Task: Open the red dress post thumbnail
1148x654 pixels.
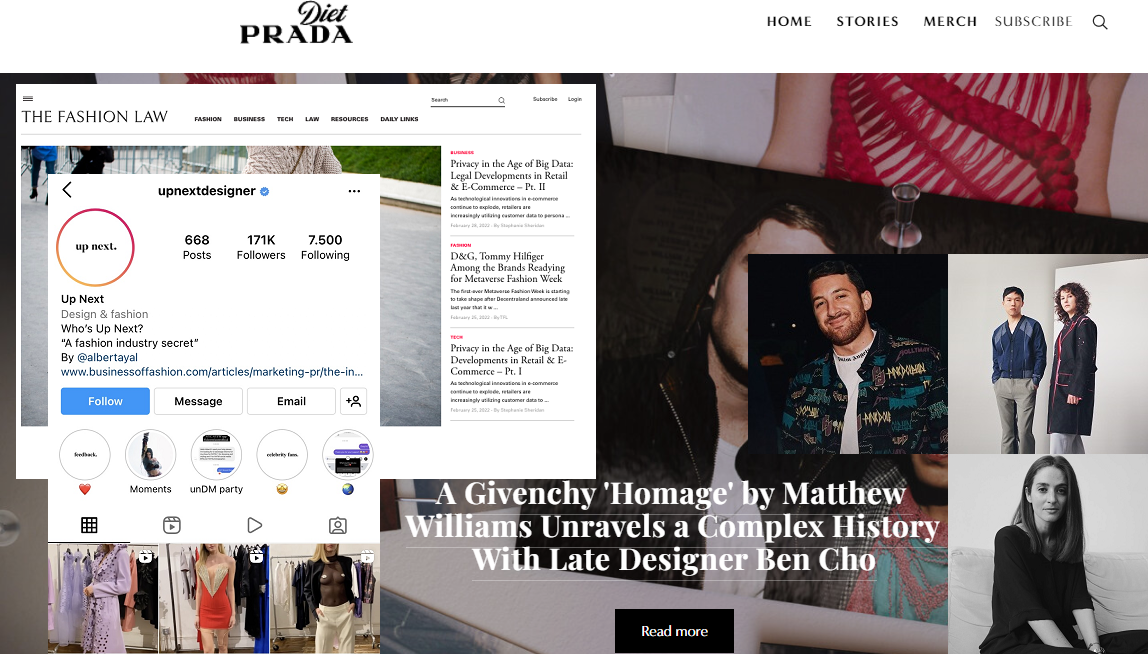Action: pyautogui.click(x=214, y=598)
